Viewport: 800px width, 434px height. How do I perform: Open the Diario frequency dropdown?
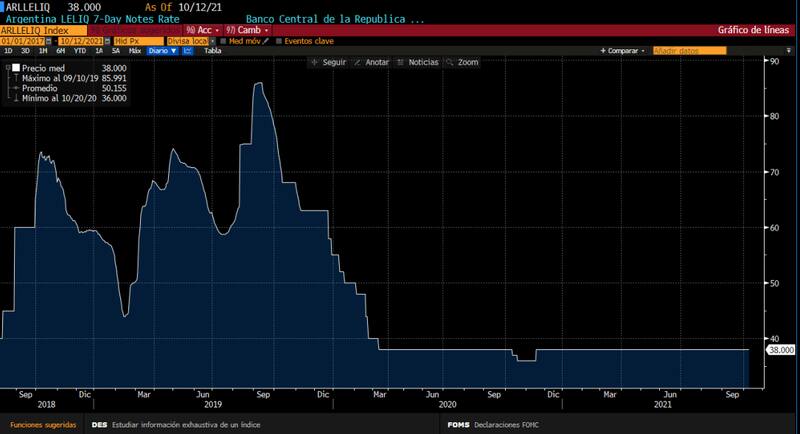(x=160, y=50)
